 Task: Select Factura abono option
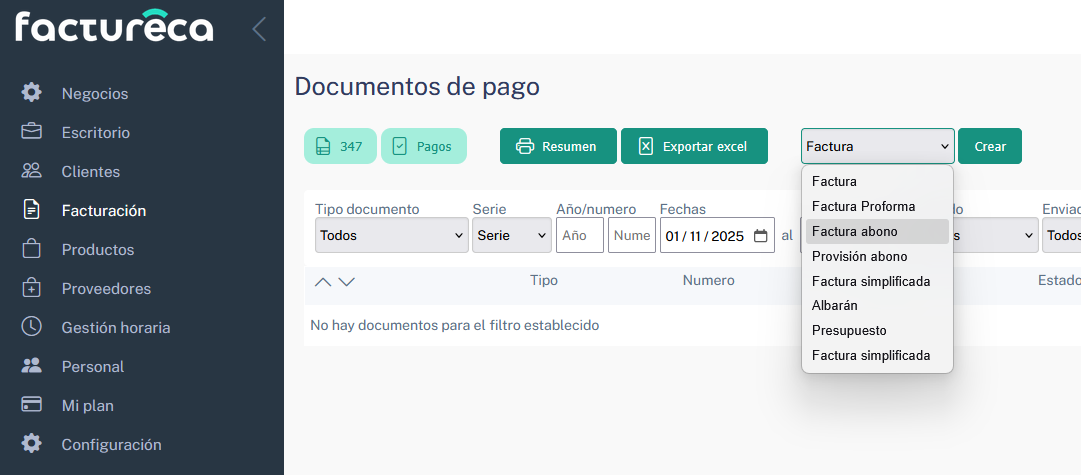[877, 231]
